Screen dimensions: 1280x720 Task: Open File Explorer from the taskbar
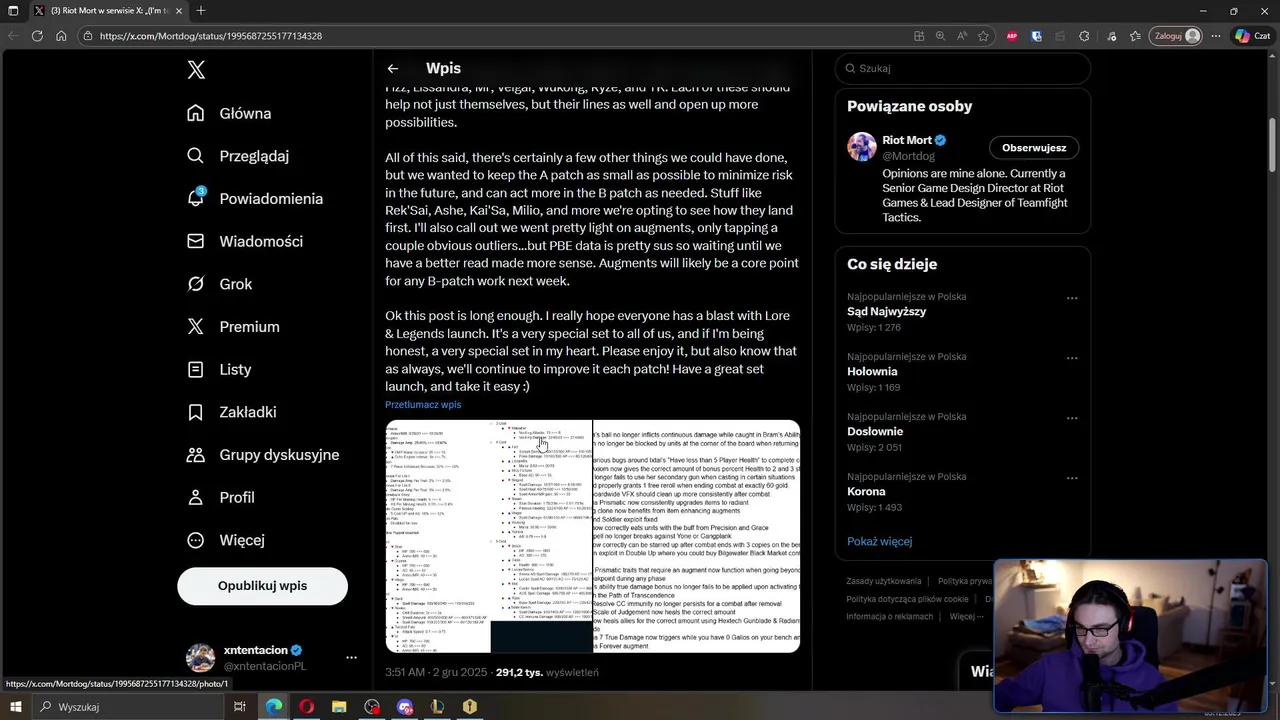click(339, 707)
